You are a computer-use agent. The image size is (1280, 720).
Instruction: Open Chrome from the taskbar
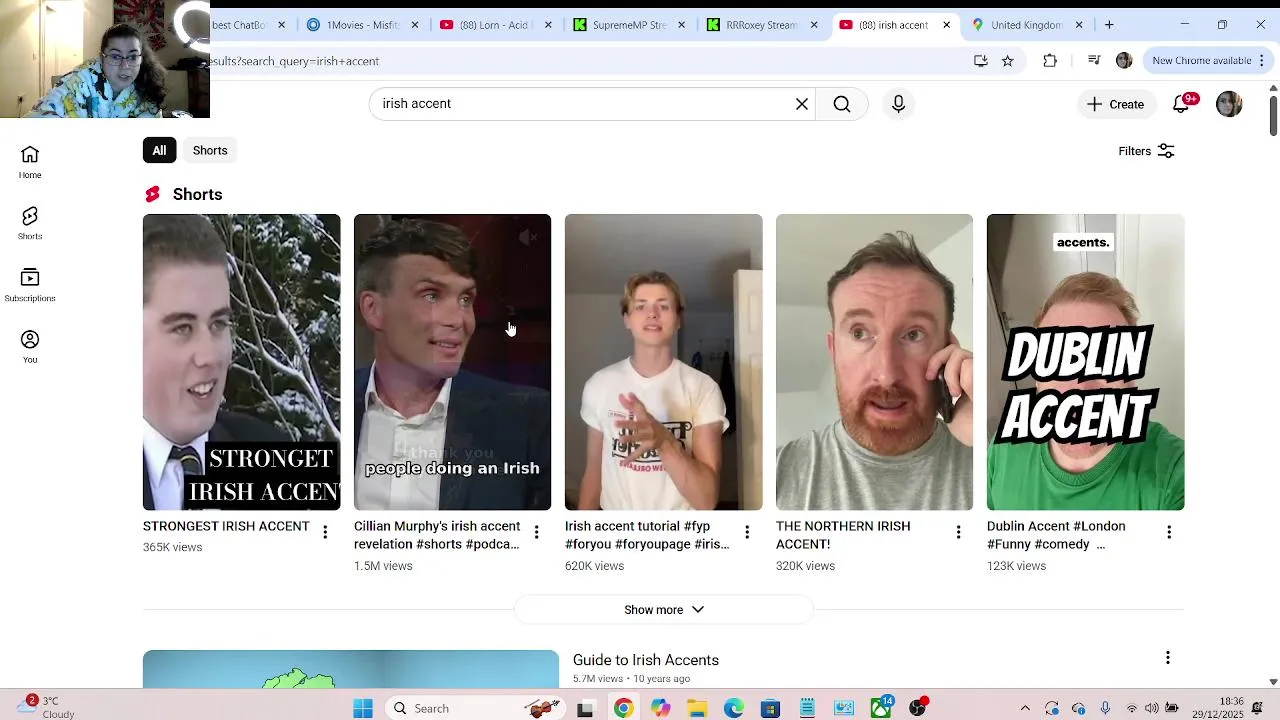tap(623, 708)
